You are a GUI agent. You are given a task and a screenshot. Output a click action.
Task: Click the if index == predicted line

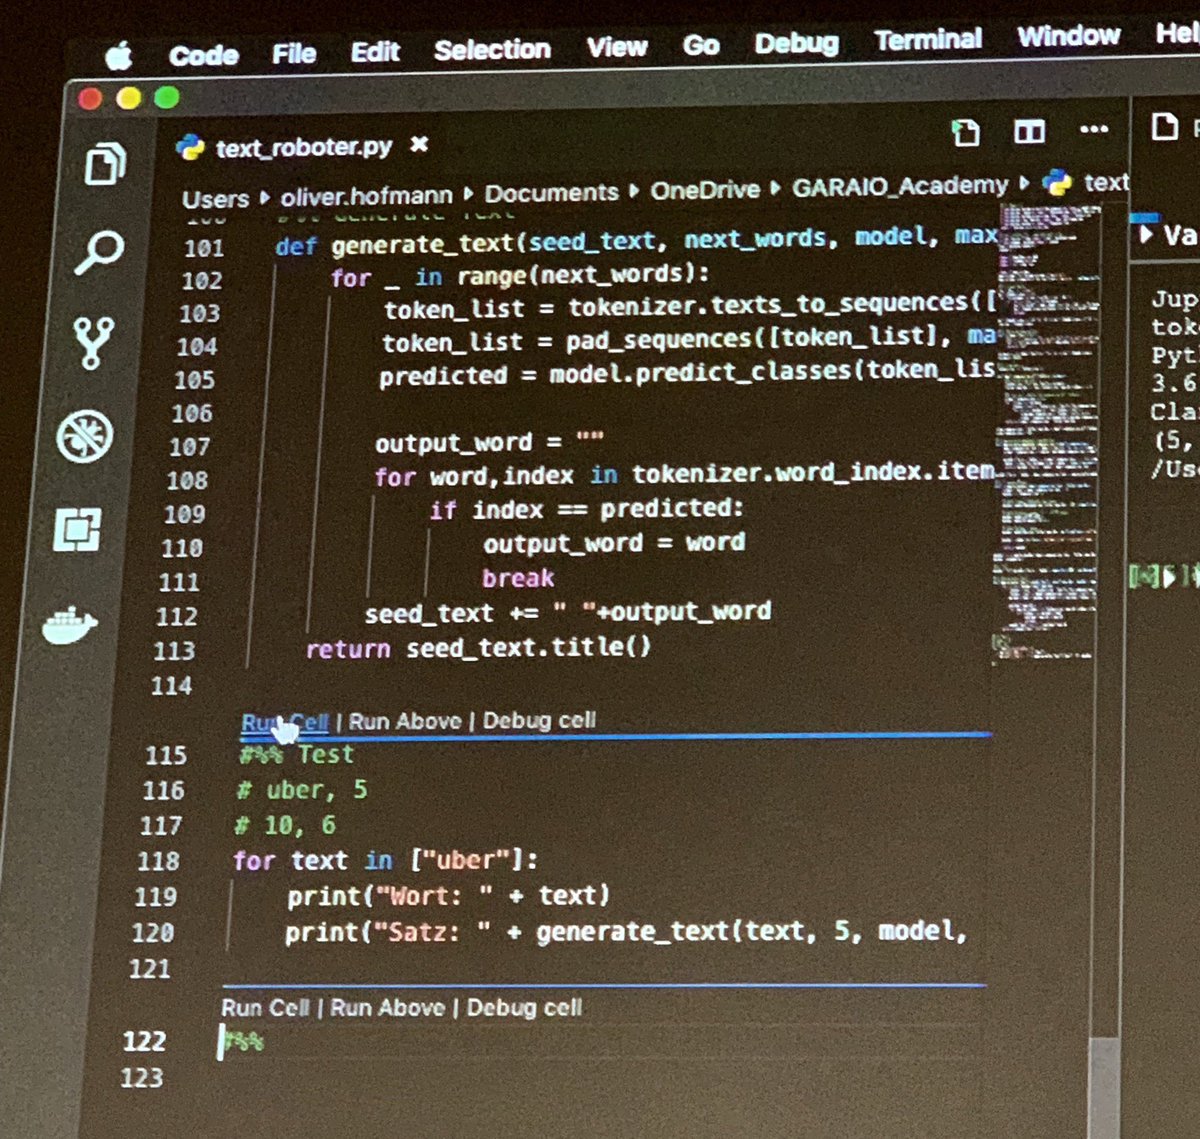pos(587,509)
